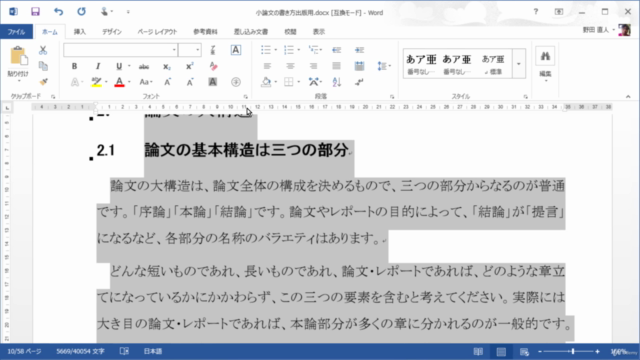Apply the red font color
Screen dimensions: 640x360
(119, 82)
